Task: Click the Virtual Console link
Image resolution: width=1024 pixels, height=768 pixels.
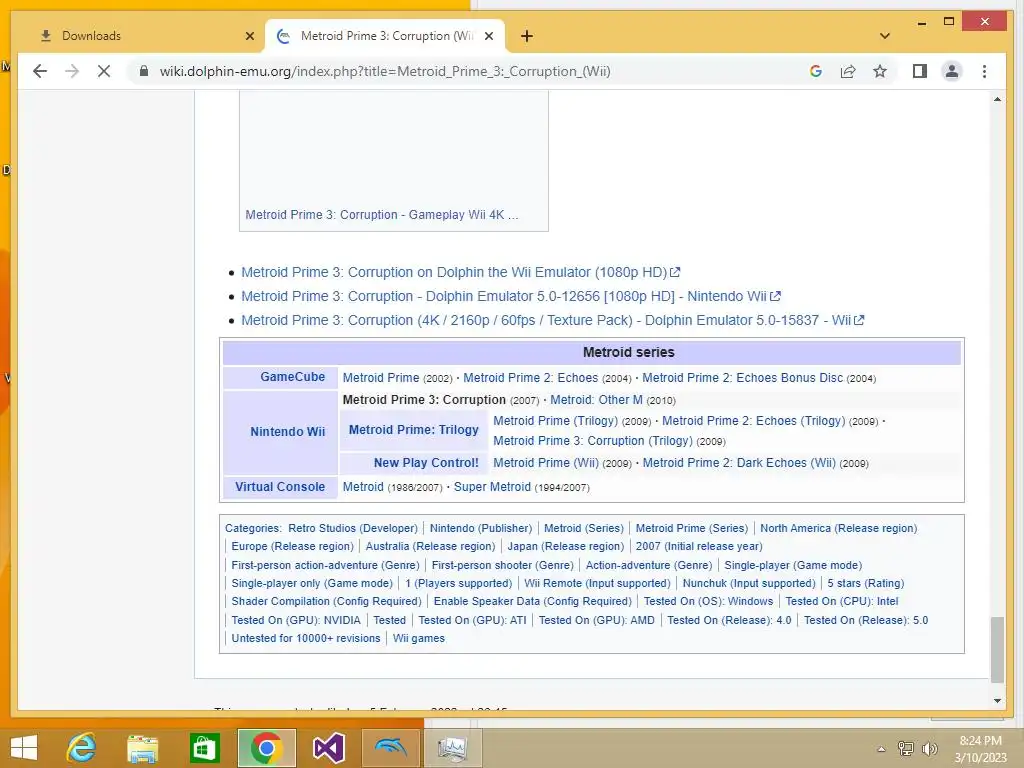Action: tap(280, 487)
